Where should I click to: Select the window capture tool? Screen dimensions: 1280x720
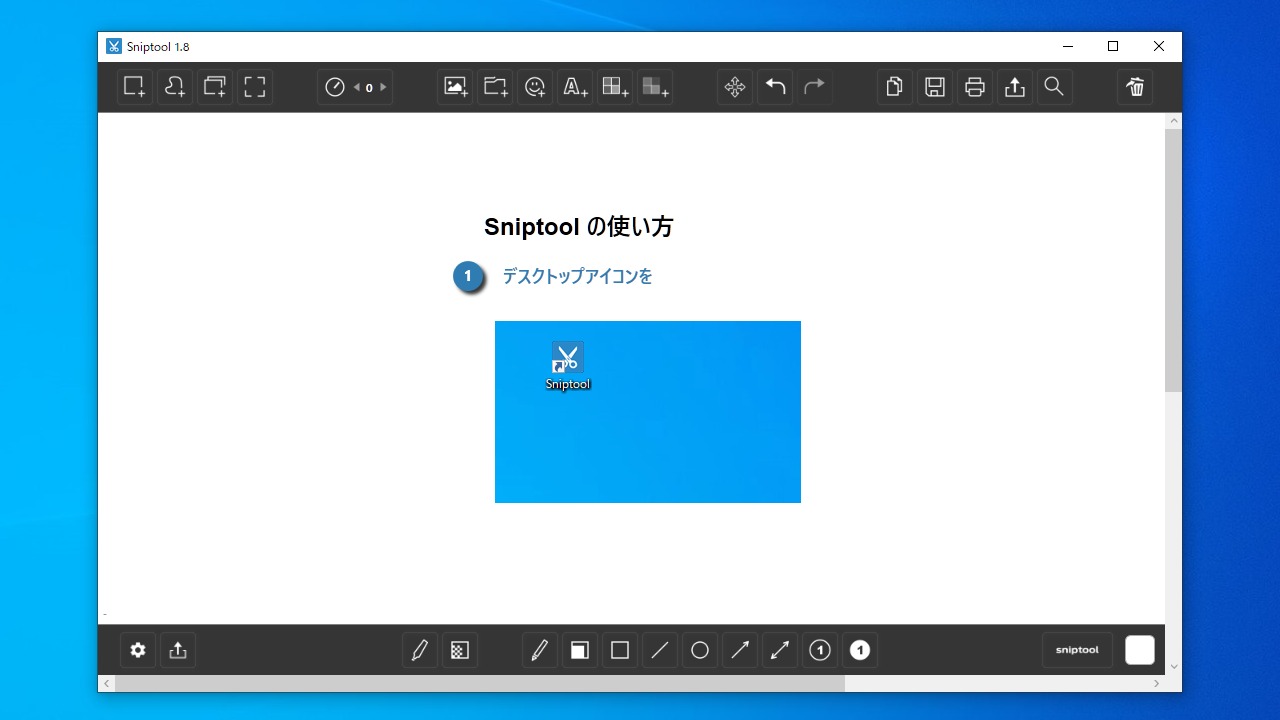(x=215, y=87)
